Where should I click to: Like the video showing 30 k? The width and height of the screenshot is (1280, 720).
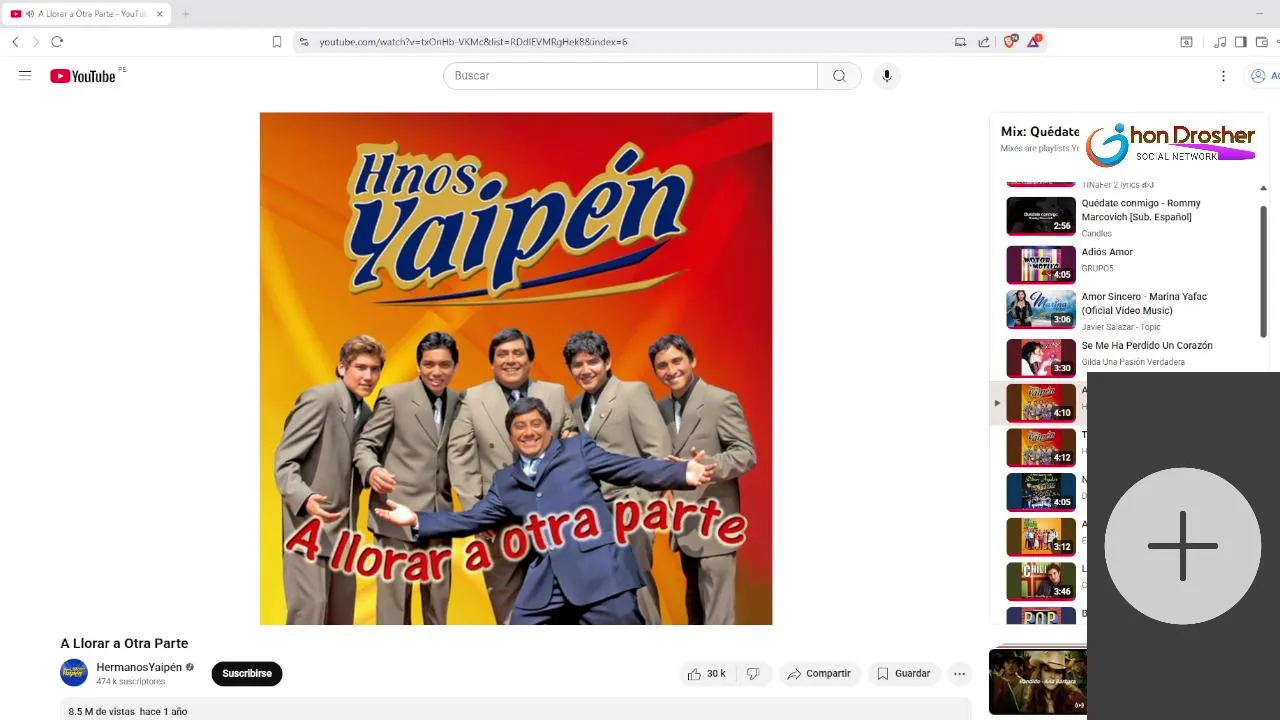coord(706,674)
